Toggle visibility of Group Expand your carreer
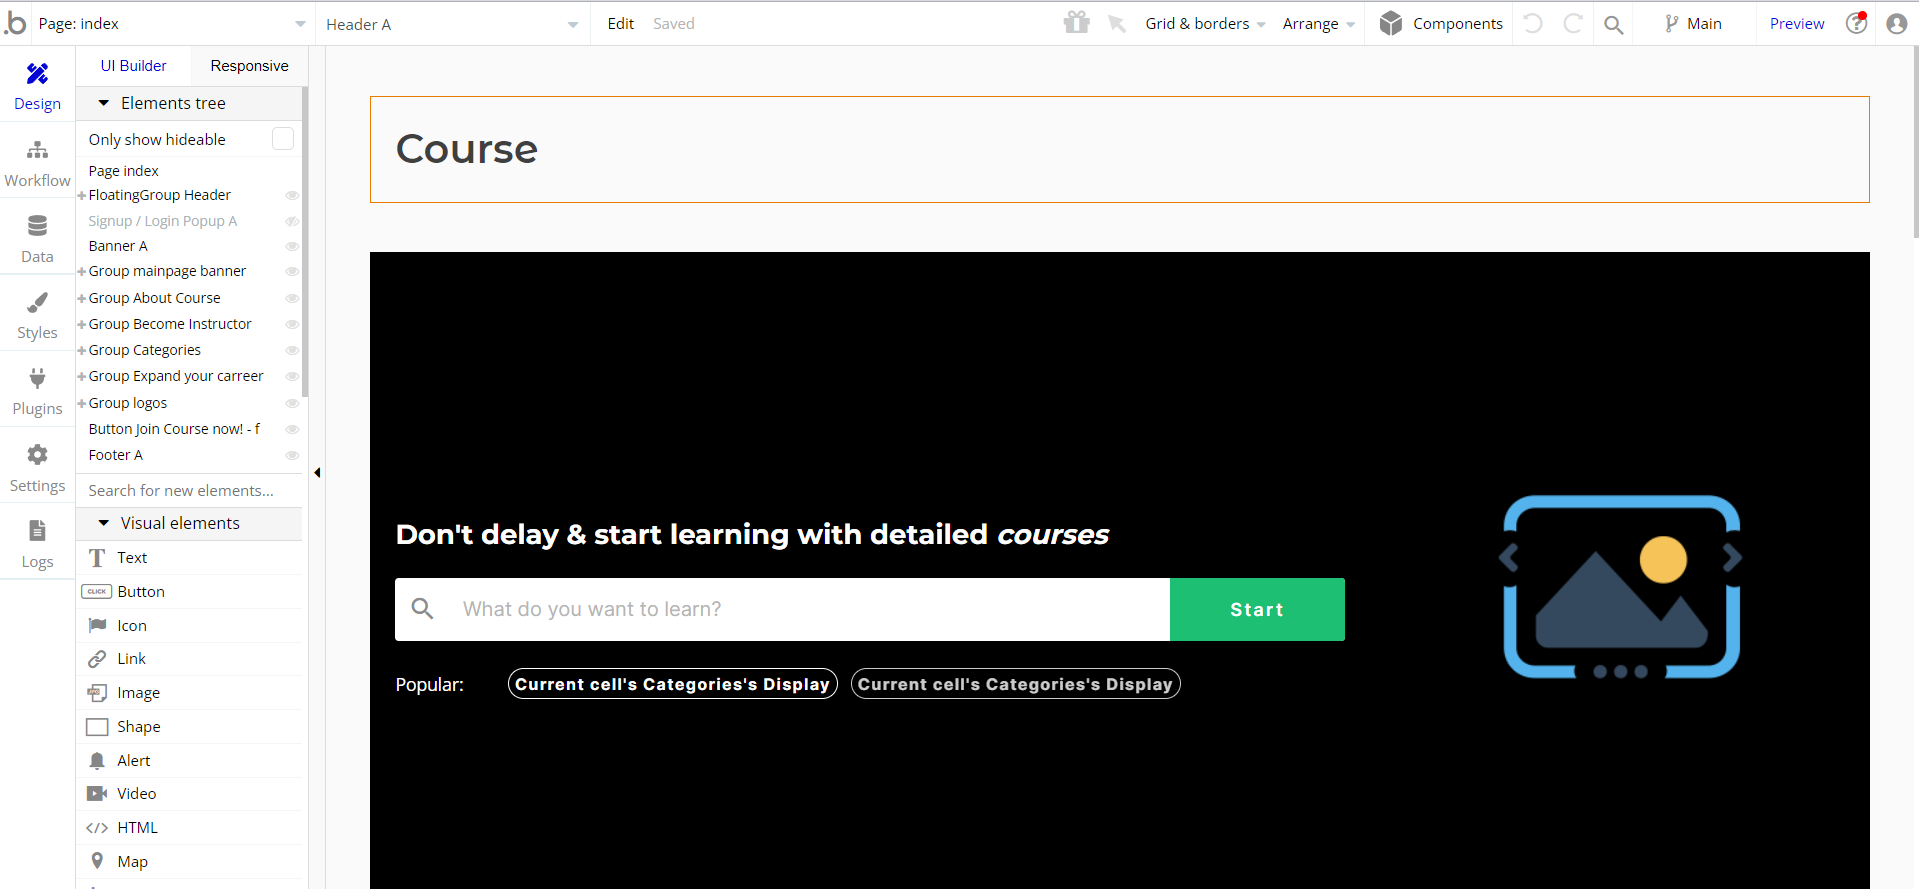This screenshot has width=1919, height=889. click(x=292, y=376)
